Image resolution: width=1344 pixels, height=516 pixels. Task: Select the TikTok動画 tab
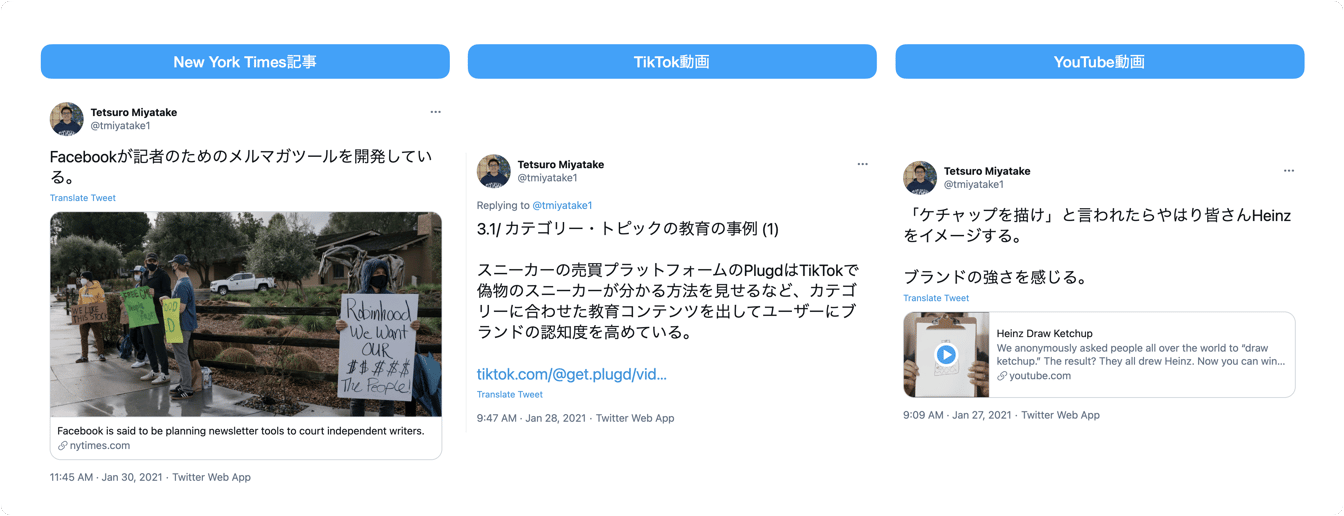click(672, 62)
